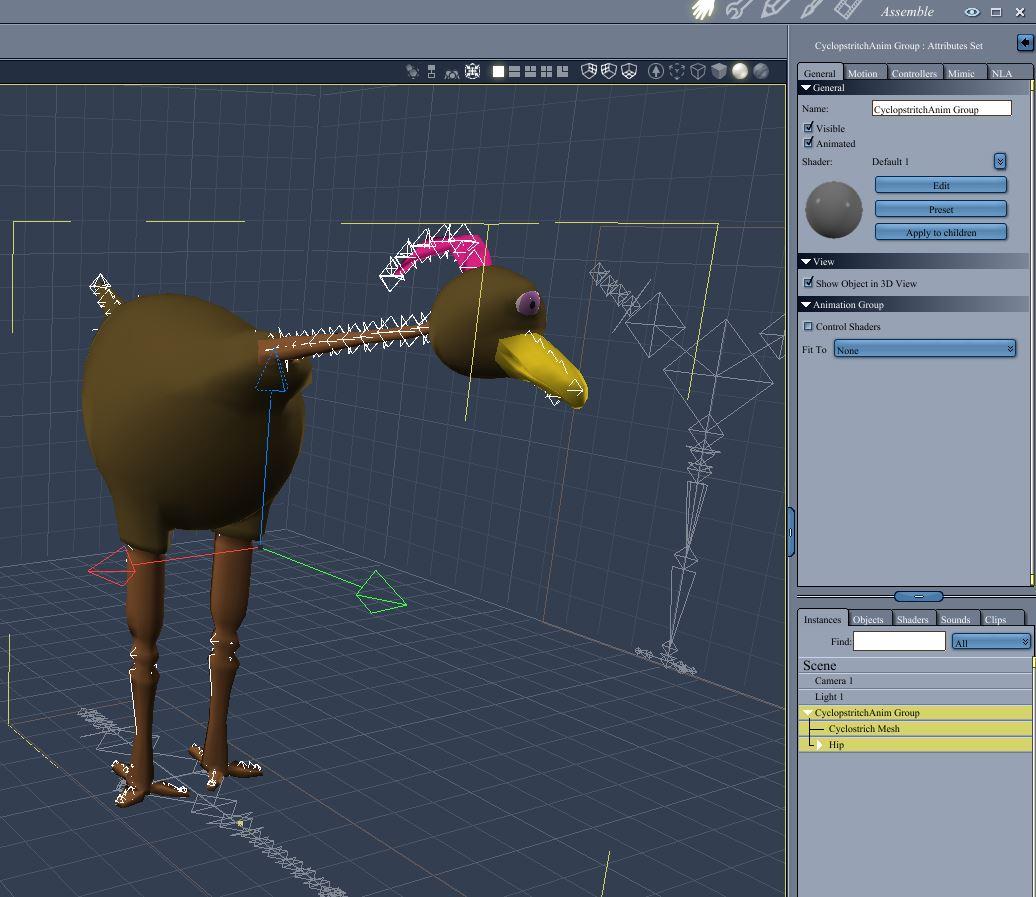Toggle Show Object in 3D View
Image resolution: width=1036 pixels, height=897 pixels.
point(808,283)
